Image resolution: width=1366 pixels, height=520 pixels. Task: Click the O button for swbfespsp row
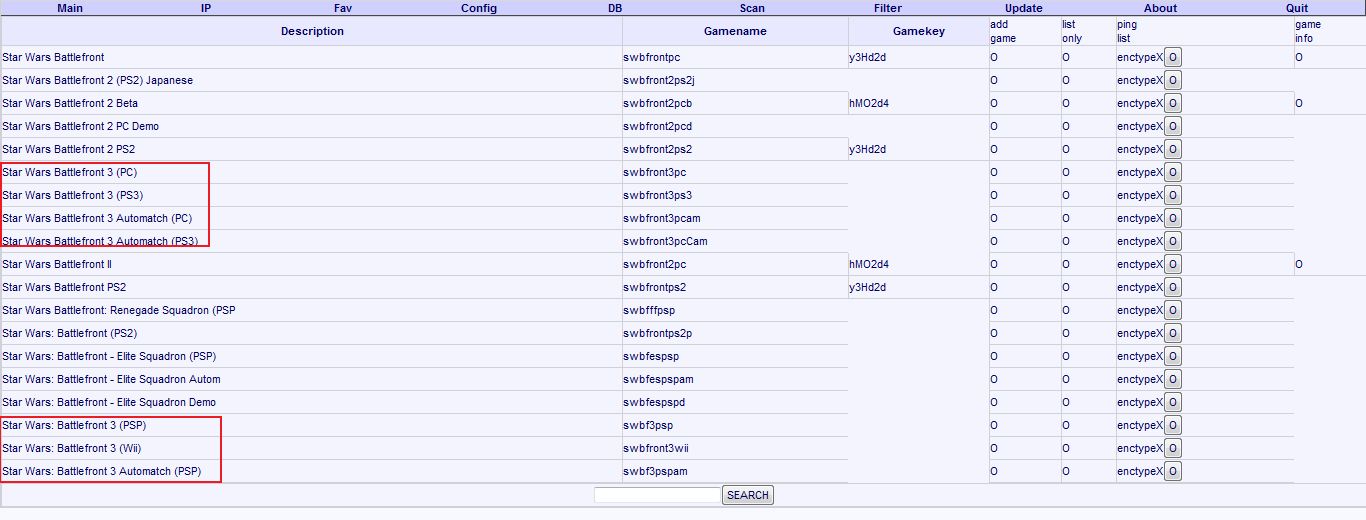[1172, 356]
